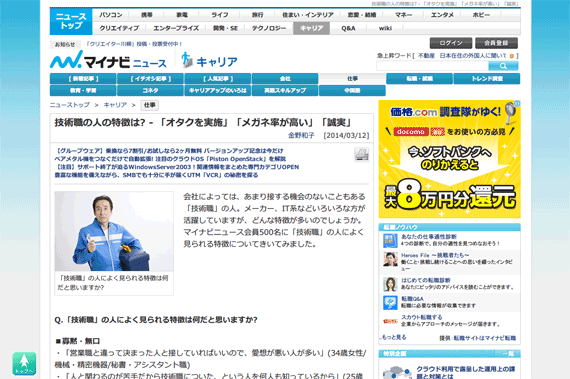Viewport: 570px width, 379px height.
Task: Select the [人気記事] tab
Action: point(218,78)
